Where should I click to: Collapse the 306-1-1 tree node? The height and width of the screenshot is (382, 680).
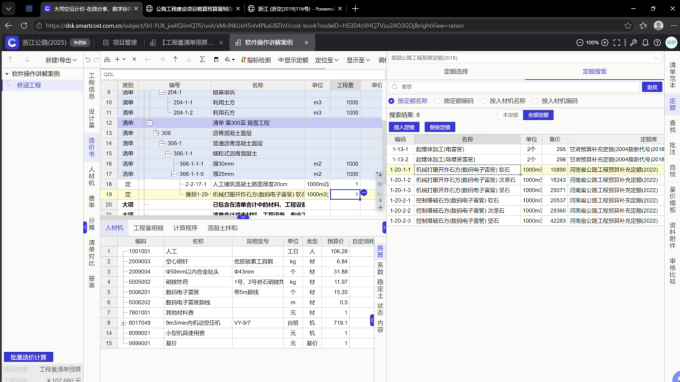point(168,153)
